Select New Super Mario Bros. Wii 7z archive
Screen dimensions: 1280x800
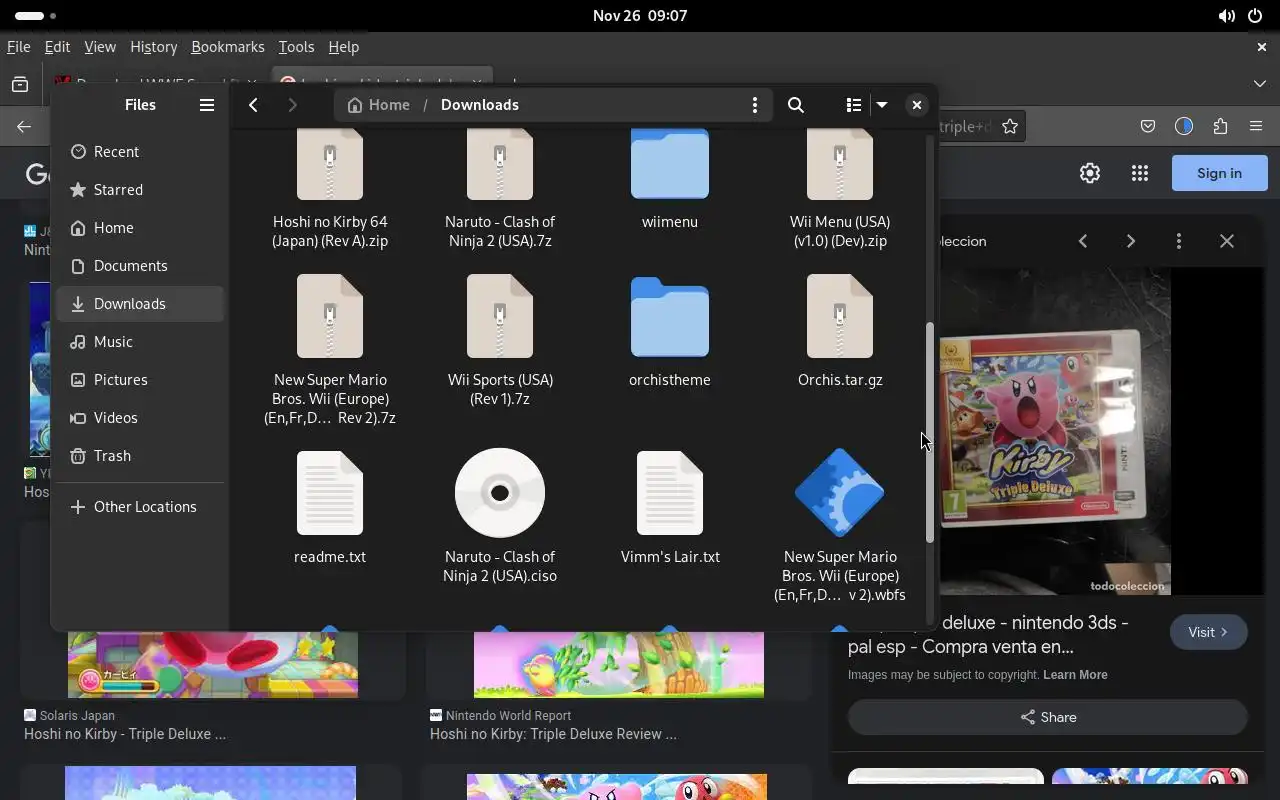(x=330, y=350)
